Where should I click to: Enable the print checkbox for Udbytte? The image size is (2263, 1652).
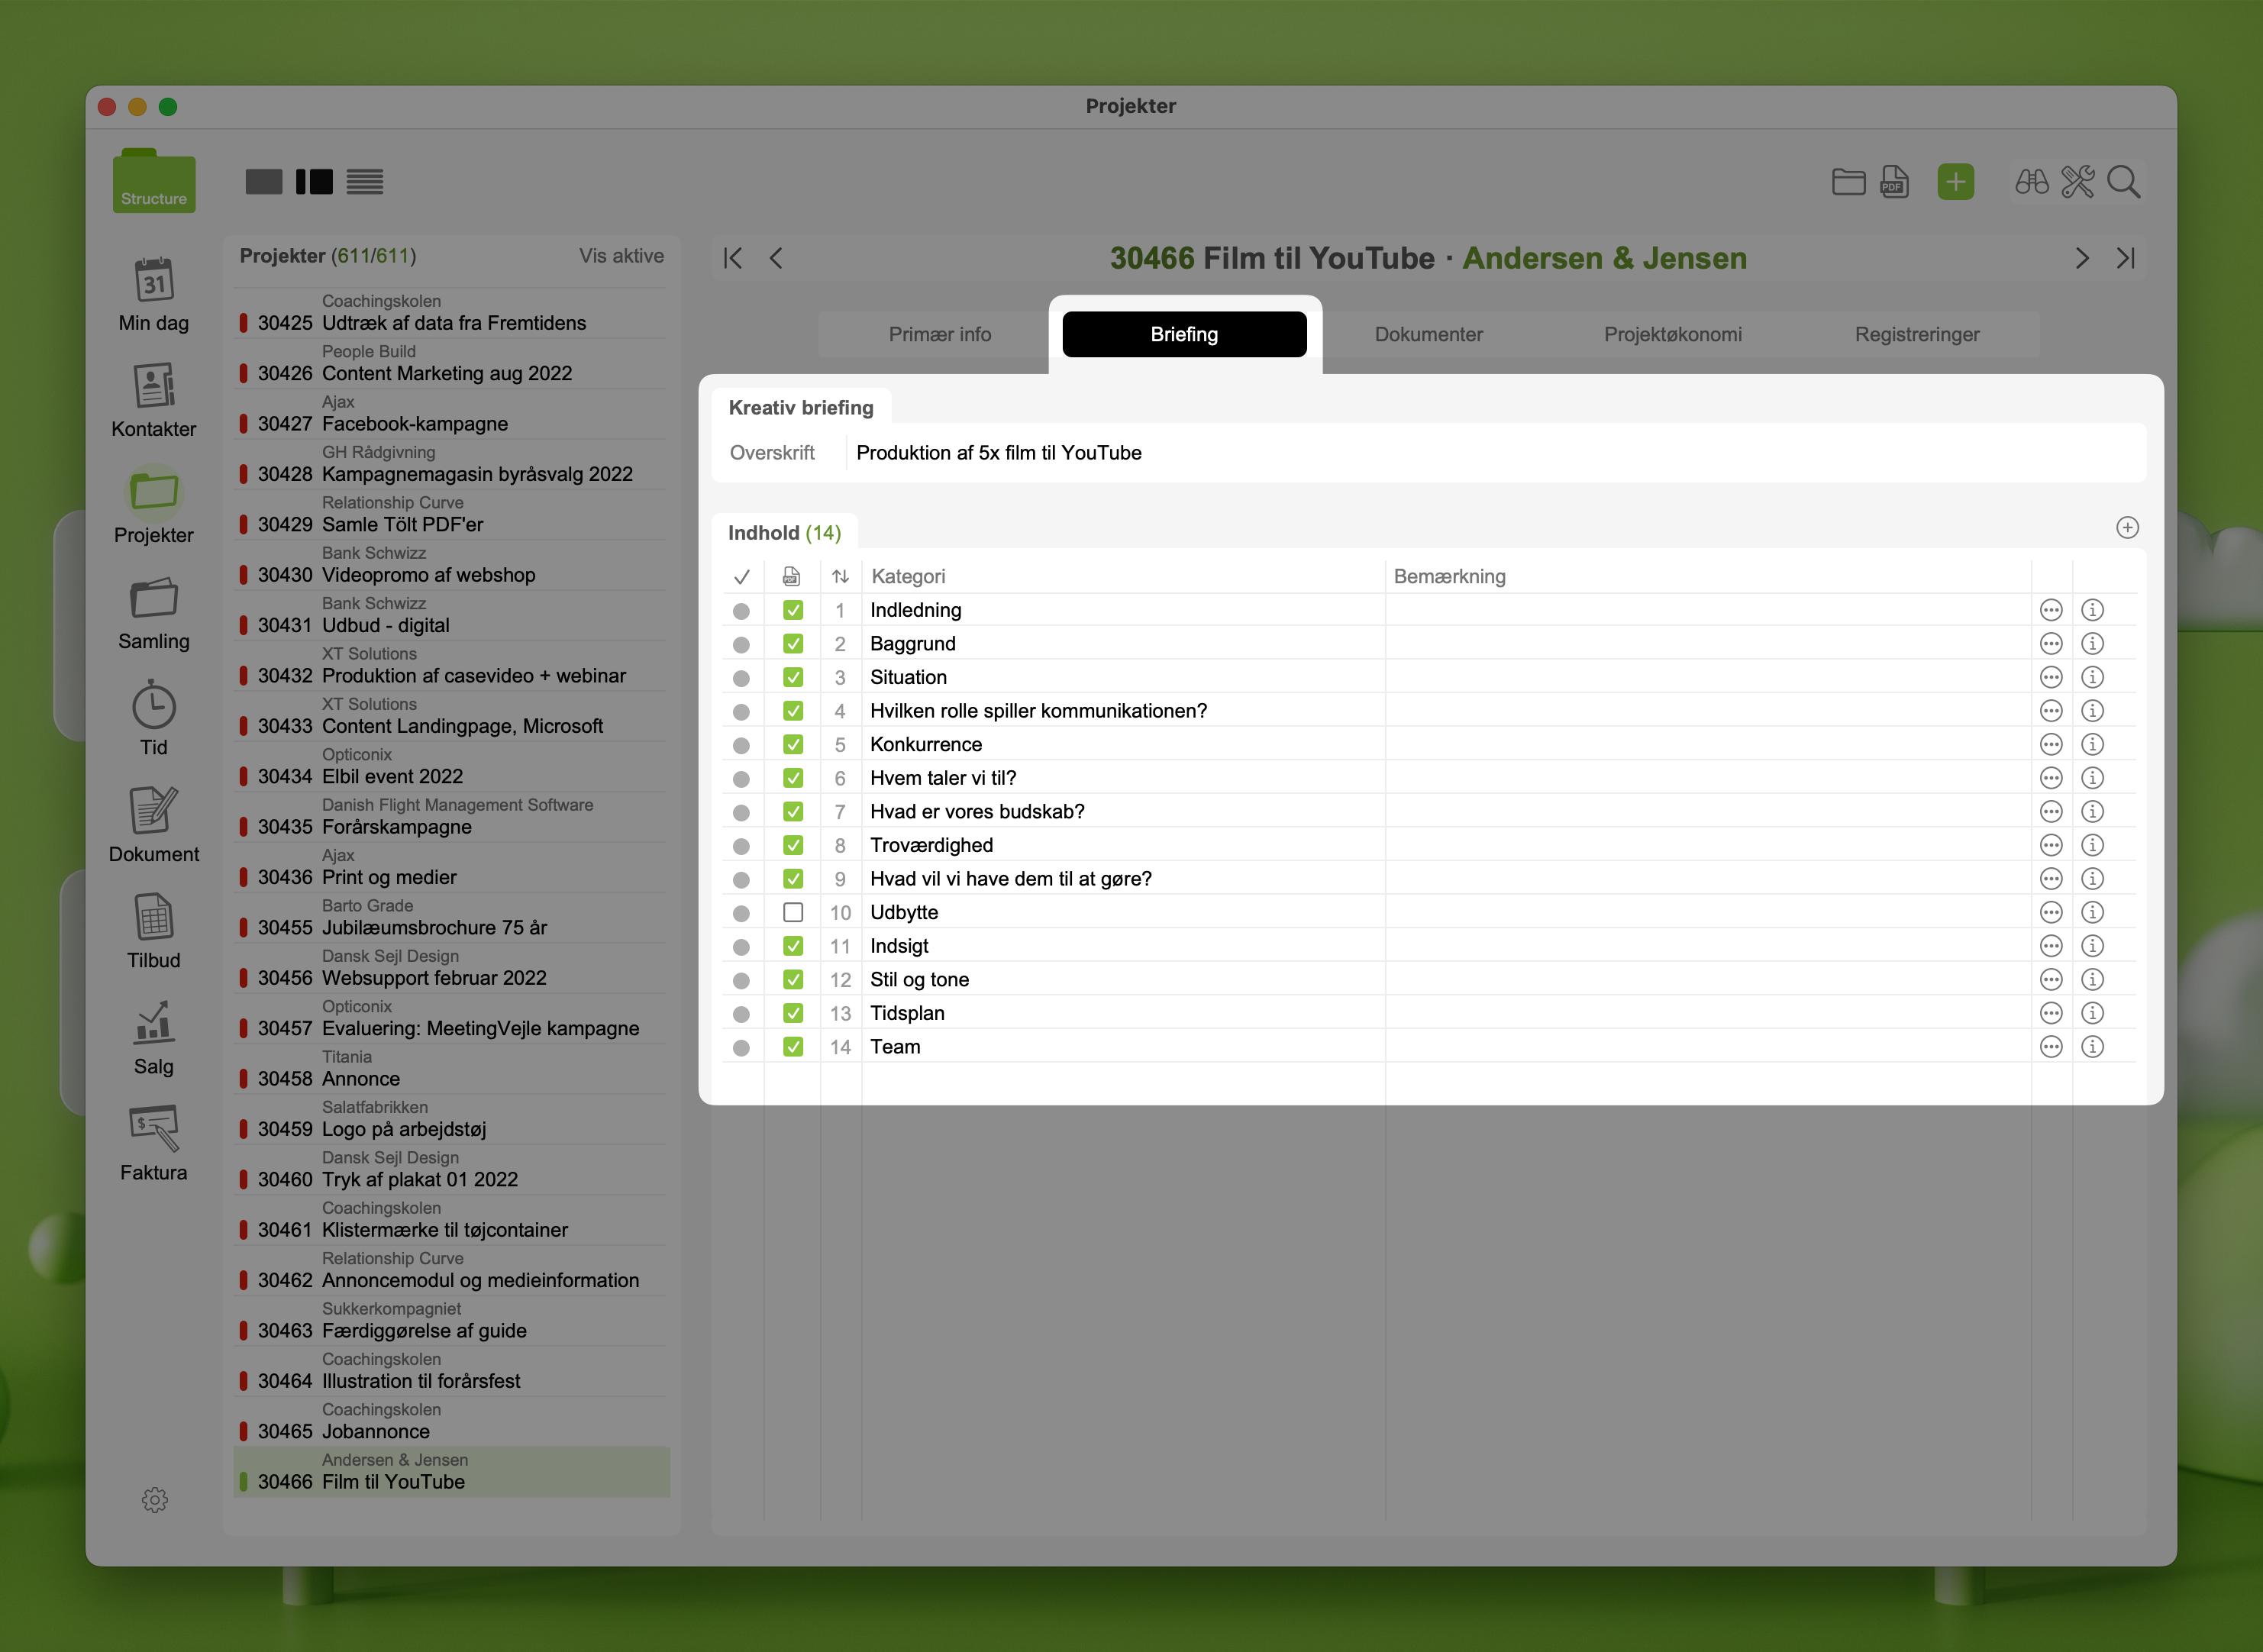793,912
